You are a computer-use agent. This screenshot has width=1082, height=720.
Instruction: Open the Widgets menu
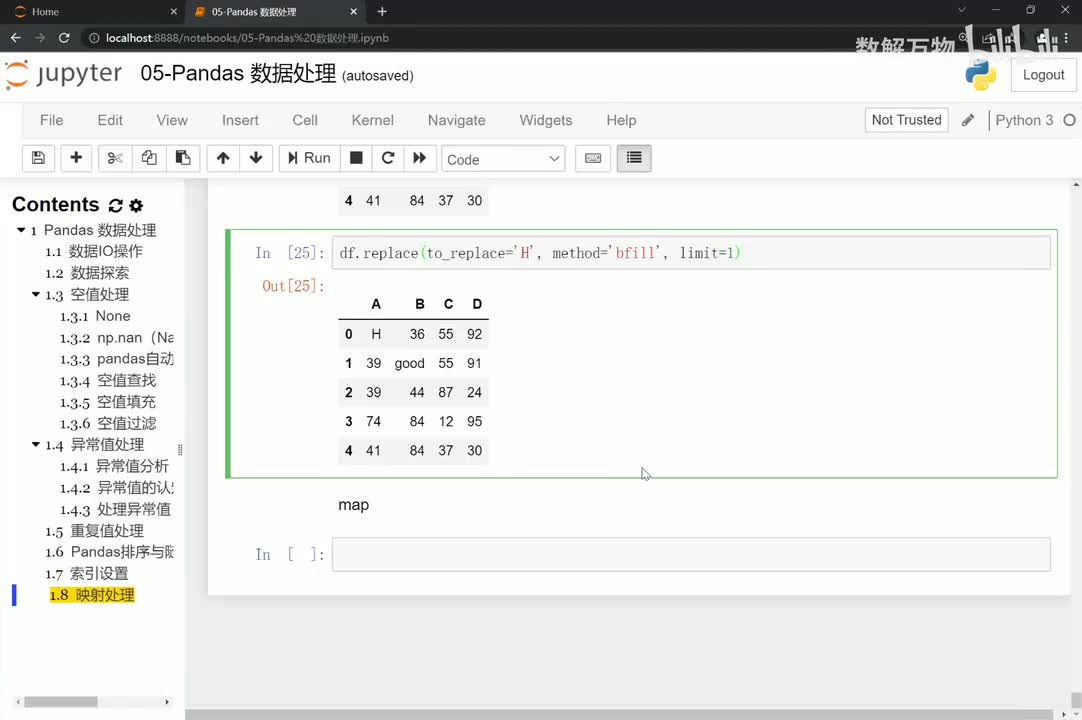point(546,120)
